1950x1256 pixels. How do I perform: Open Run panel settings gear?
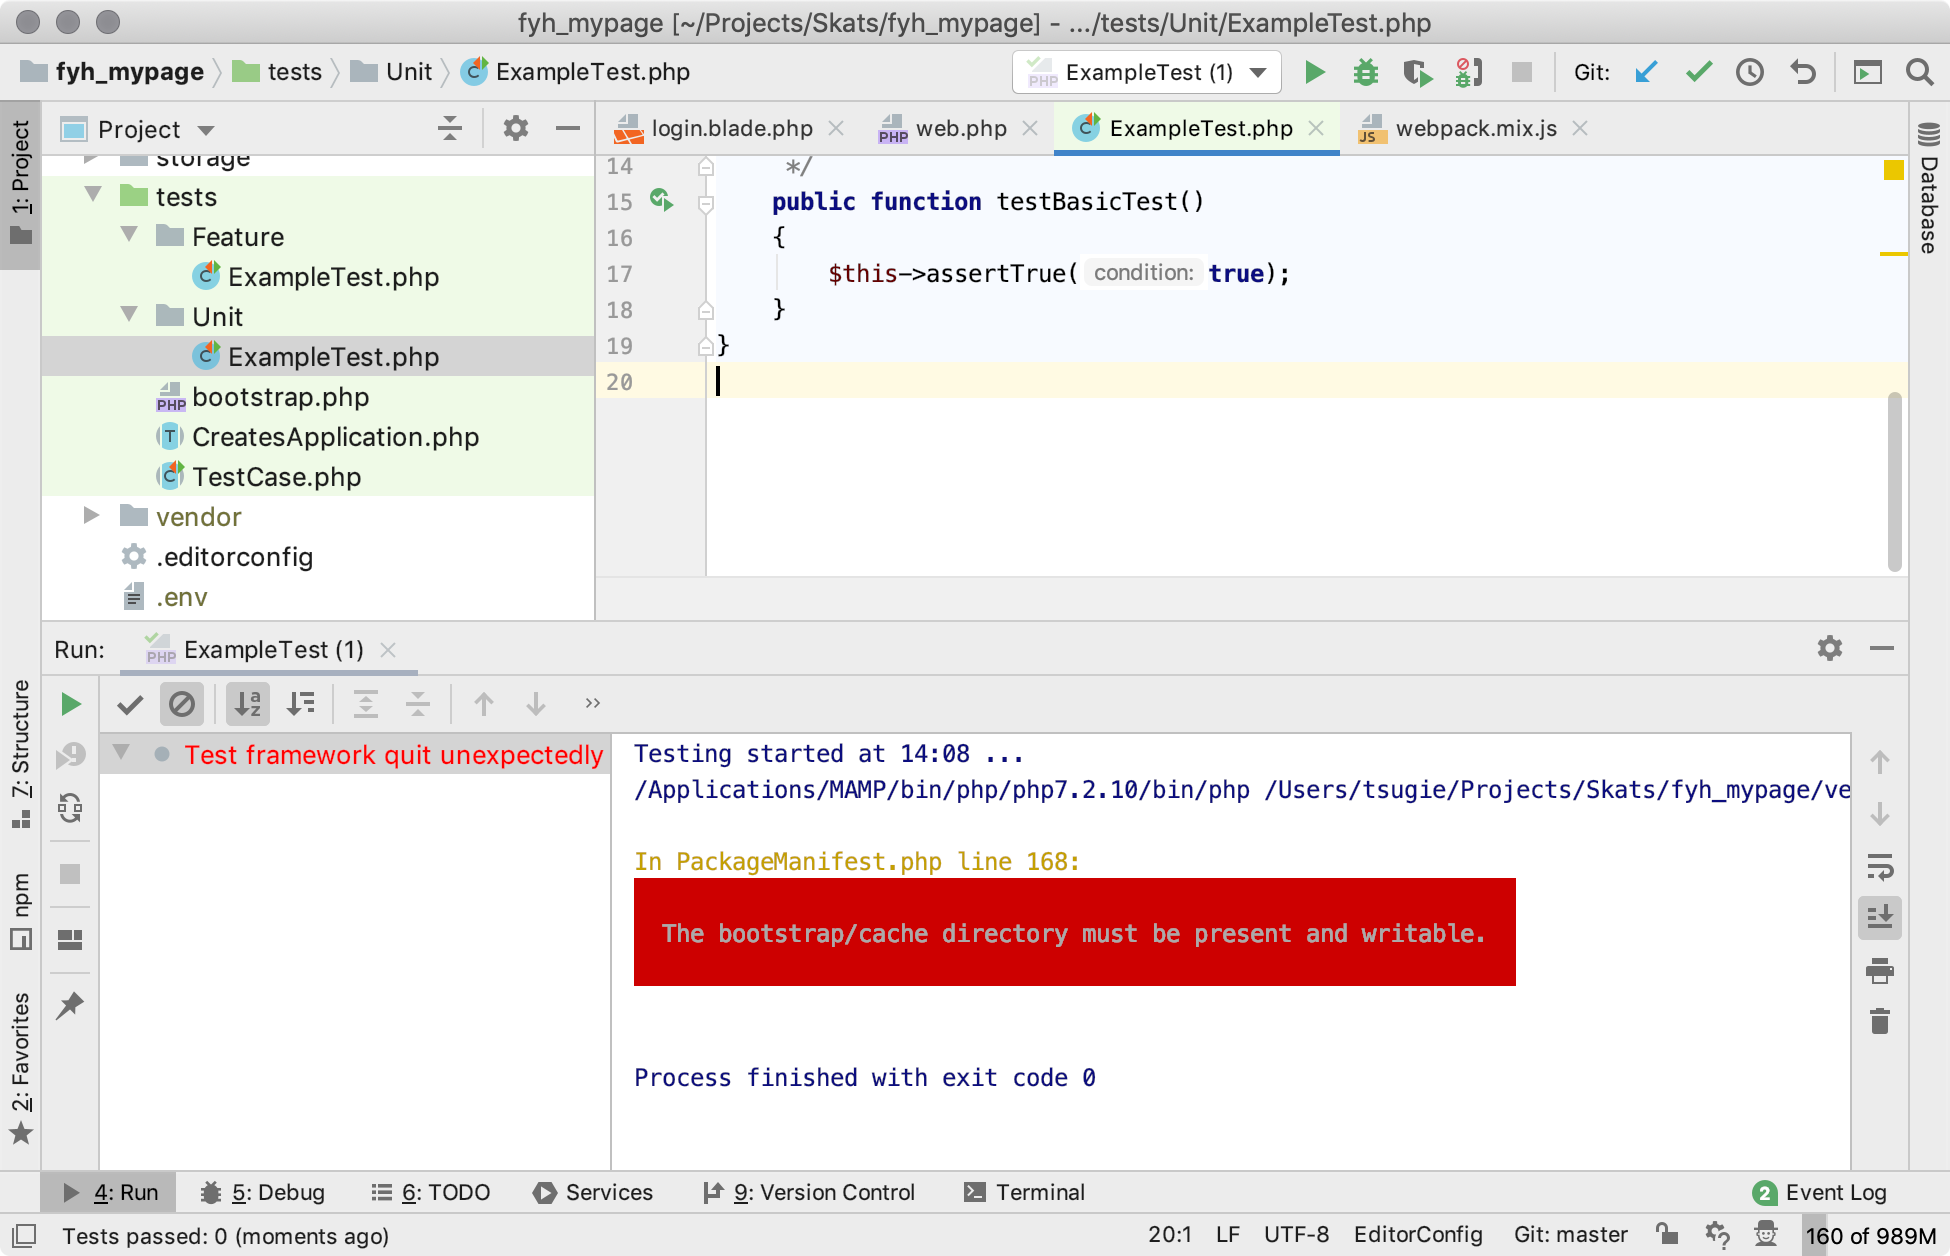coord(1830,648)
